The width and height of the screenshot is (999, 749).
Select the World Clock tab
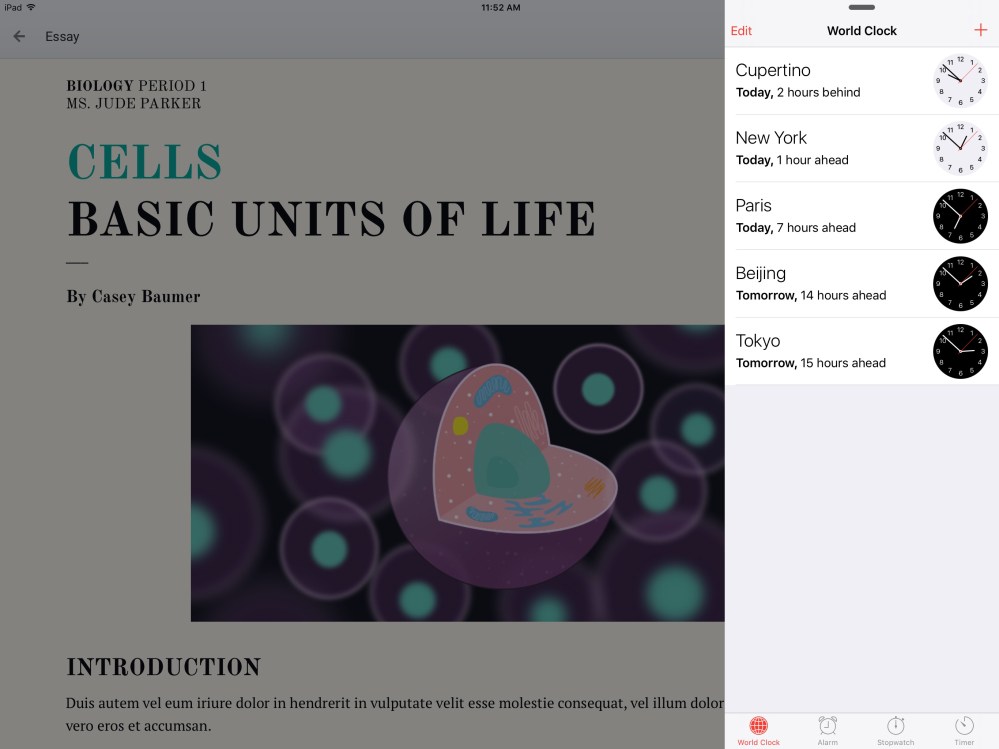tap(758, 730)
